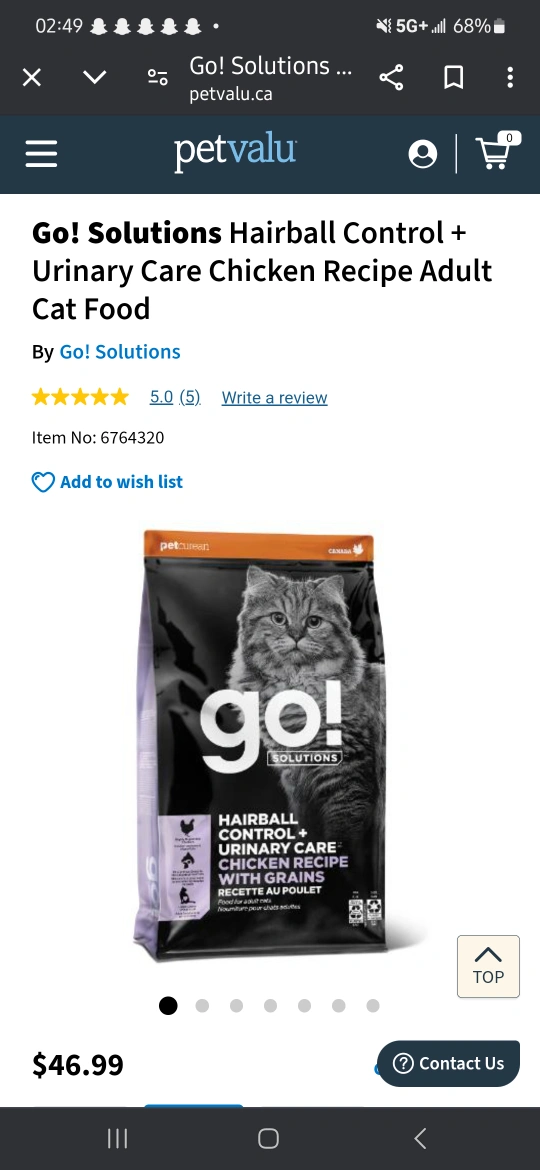
Task: Select the second carousel dot
Action: point(202,1006)
